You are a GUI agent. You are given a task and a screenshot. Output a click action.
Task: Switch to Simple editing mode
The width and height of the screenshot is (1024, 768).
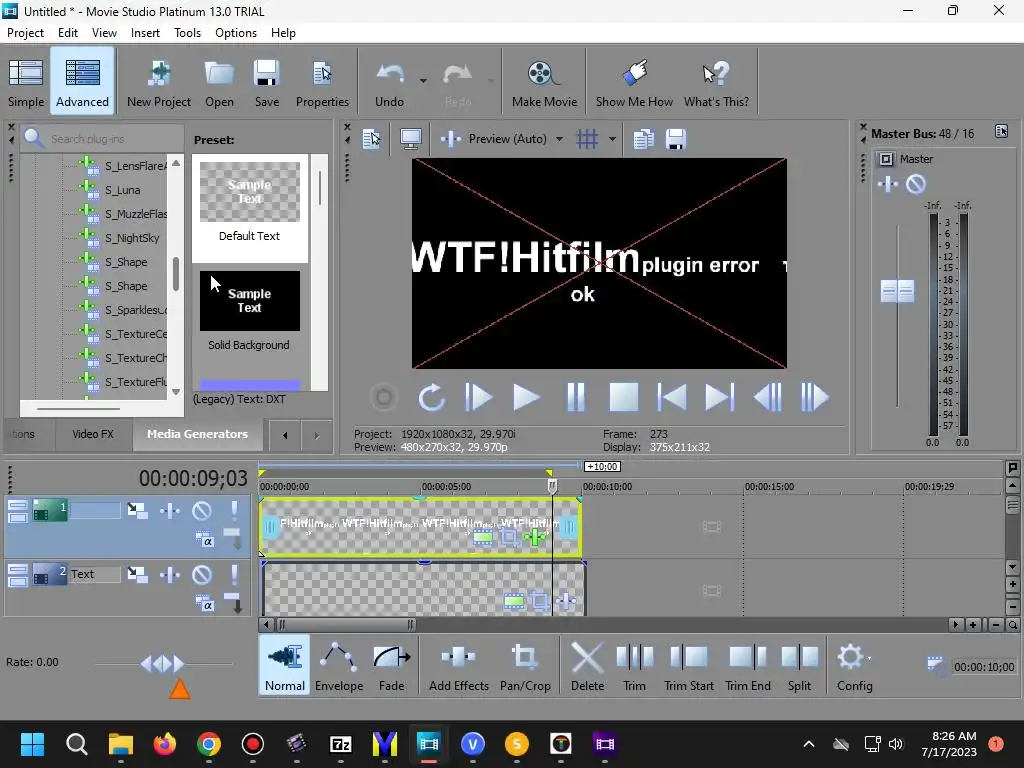click(26, 82)
